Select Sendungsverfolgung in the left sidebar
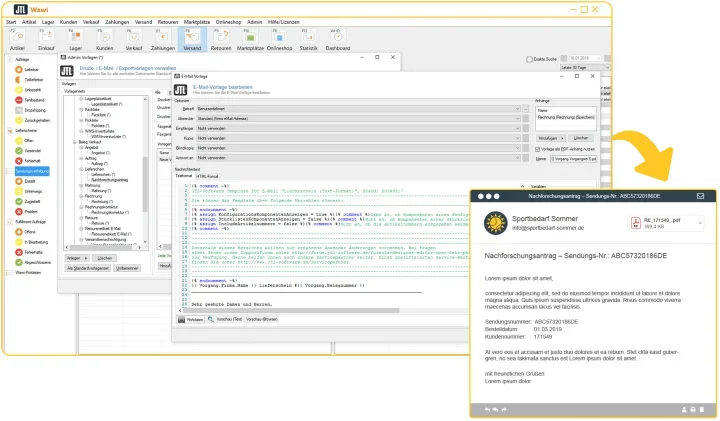Viewport: 720px width, 421px height. [32, 171]
